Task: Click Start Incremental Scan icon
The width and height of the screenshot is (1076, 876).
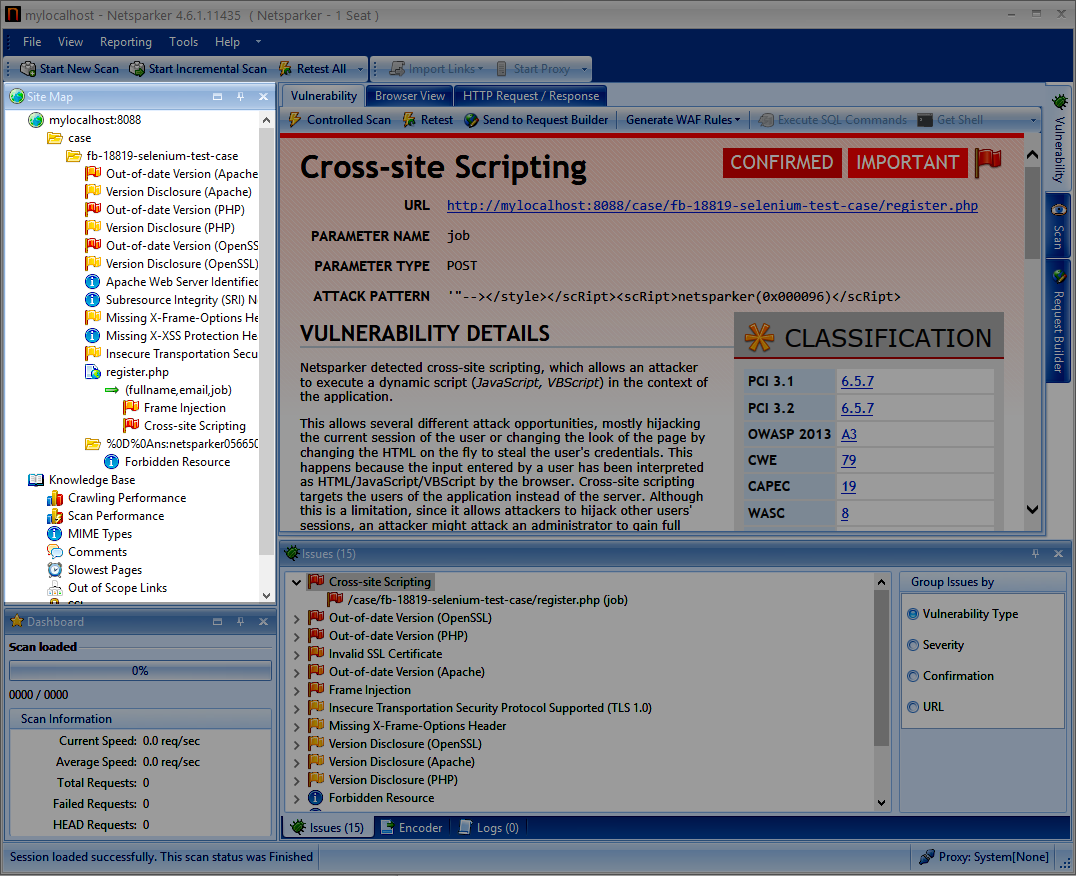Action: pos(137,69)
